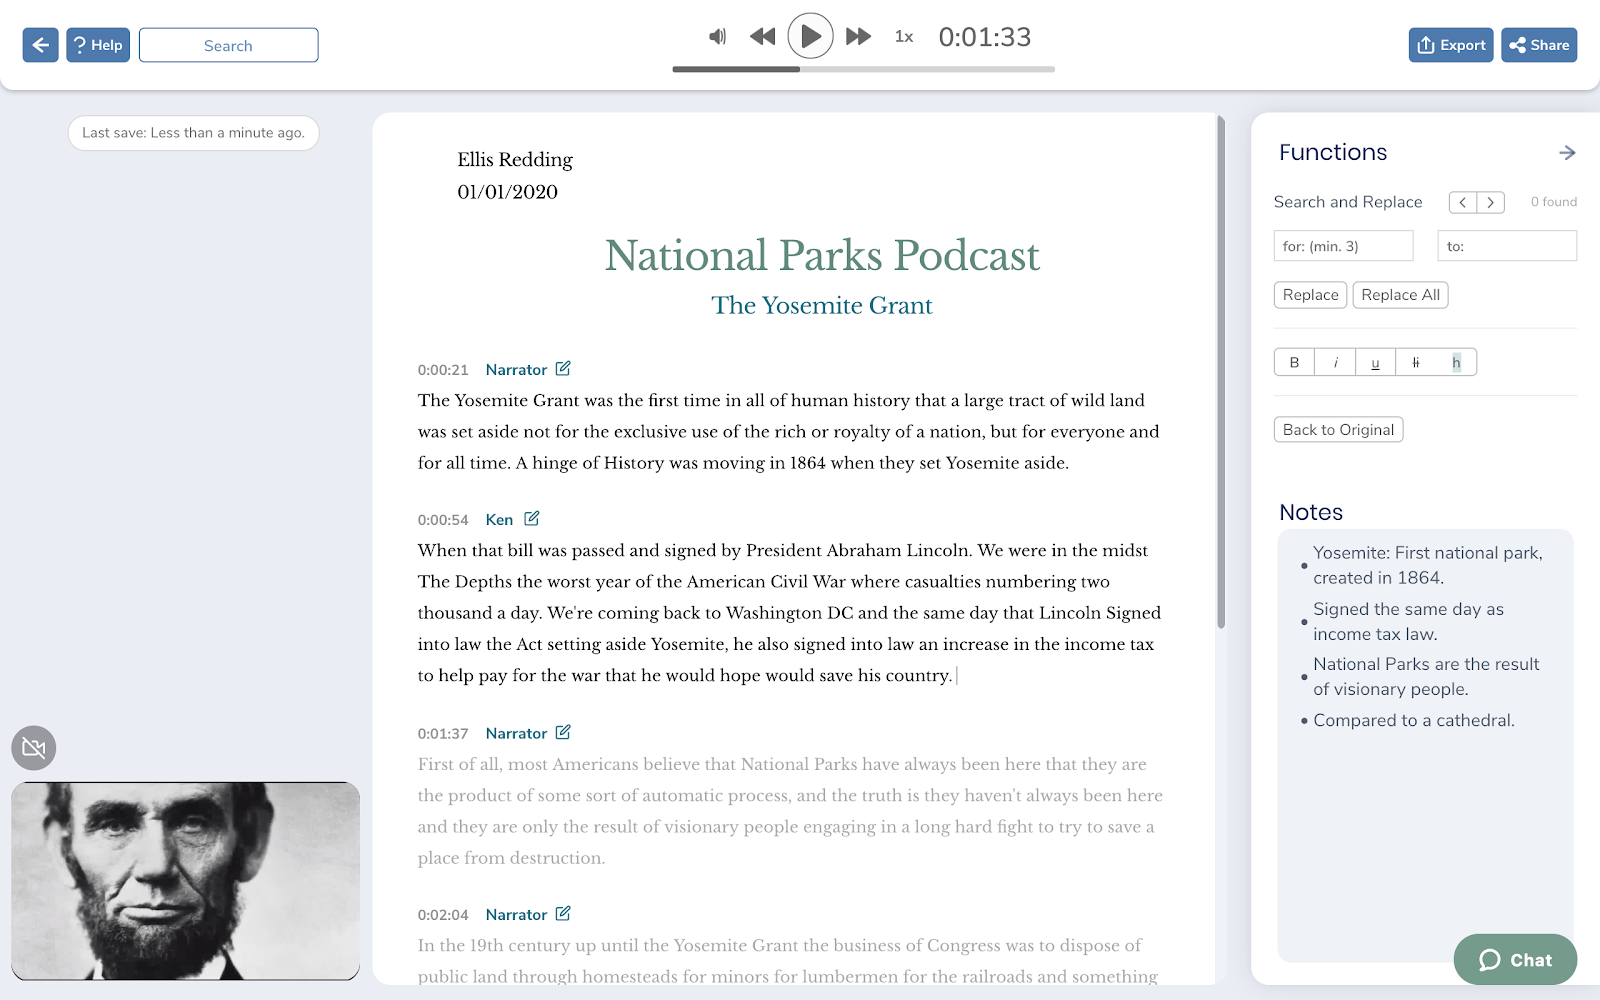Click the 0:01:33 playback time
This screenshot has height=1000, width=1600.
point(984,38)
